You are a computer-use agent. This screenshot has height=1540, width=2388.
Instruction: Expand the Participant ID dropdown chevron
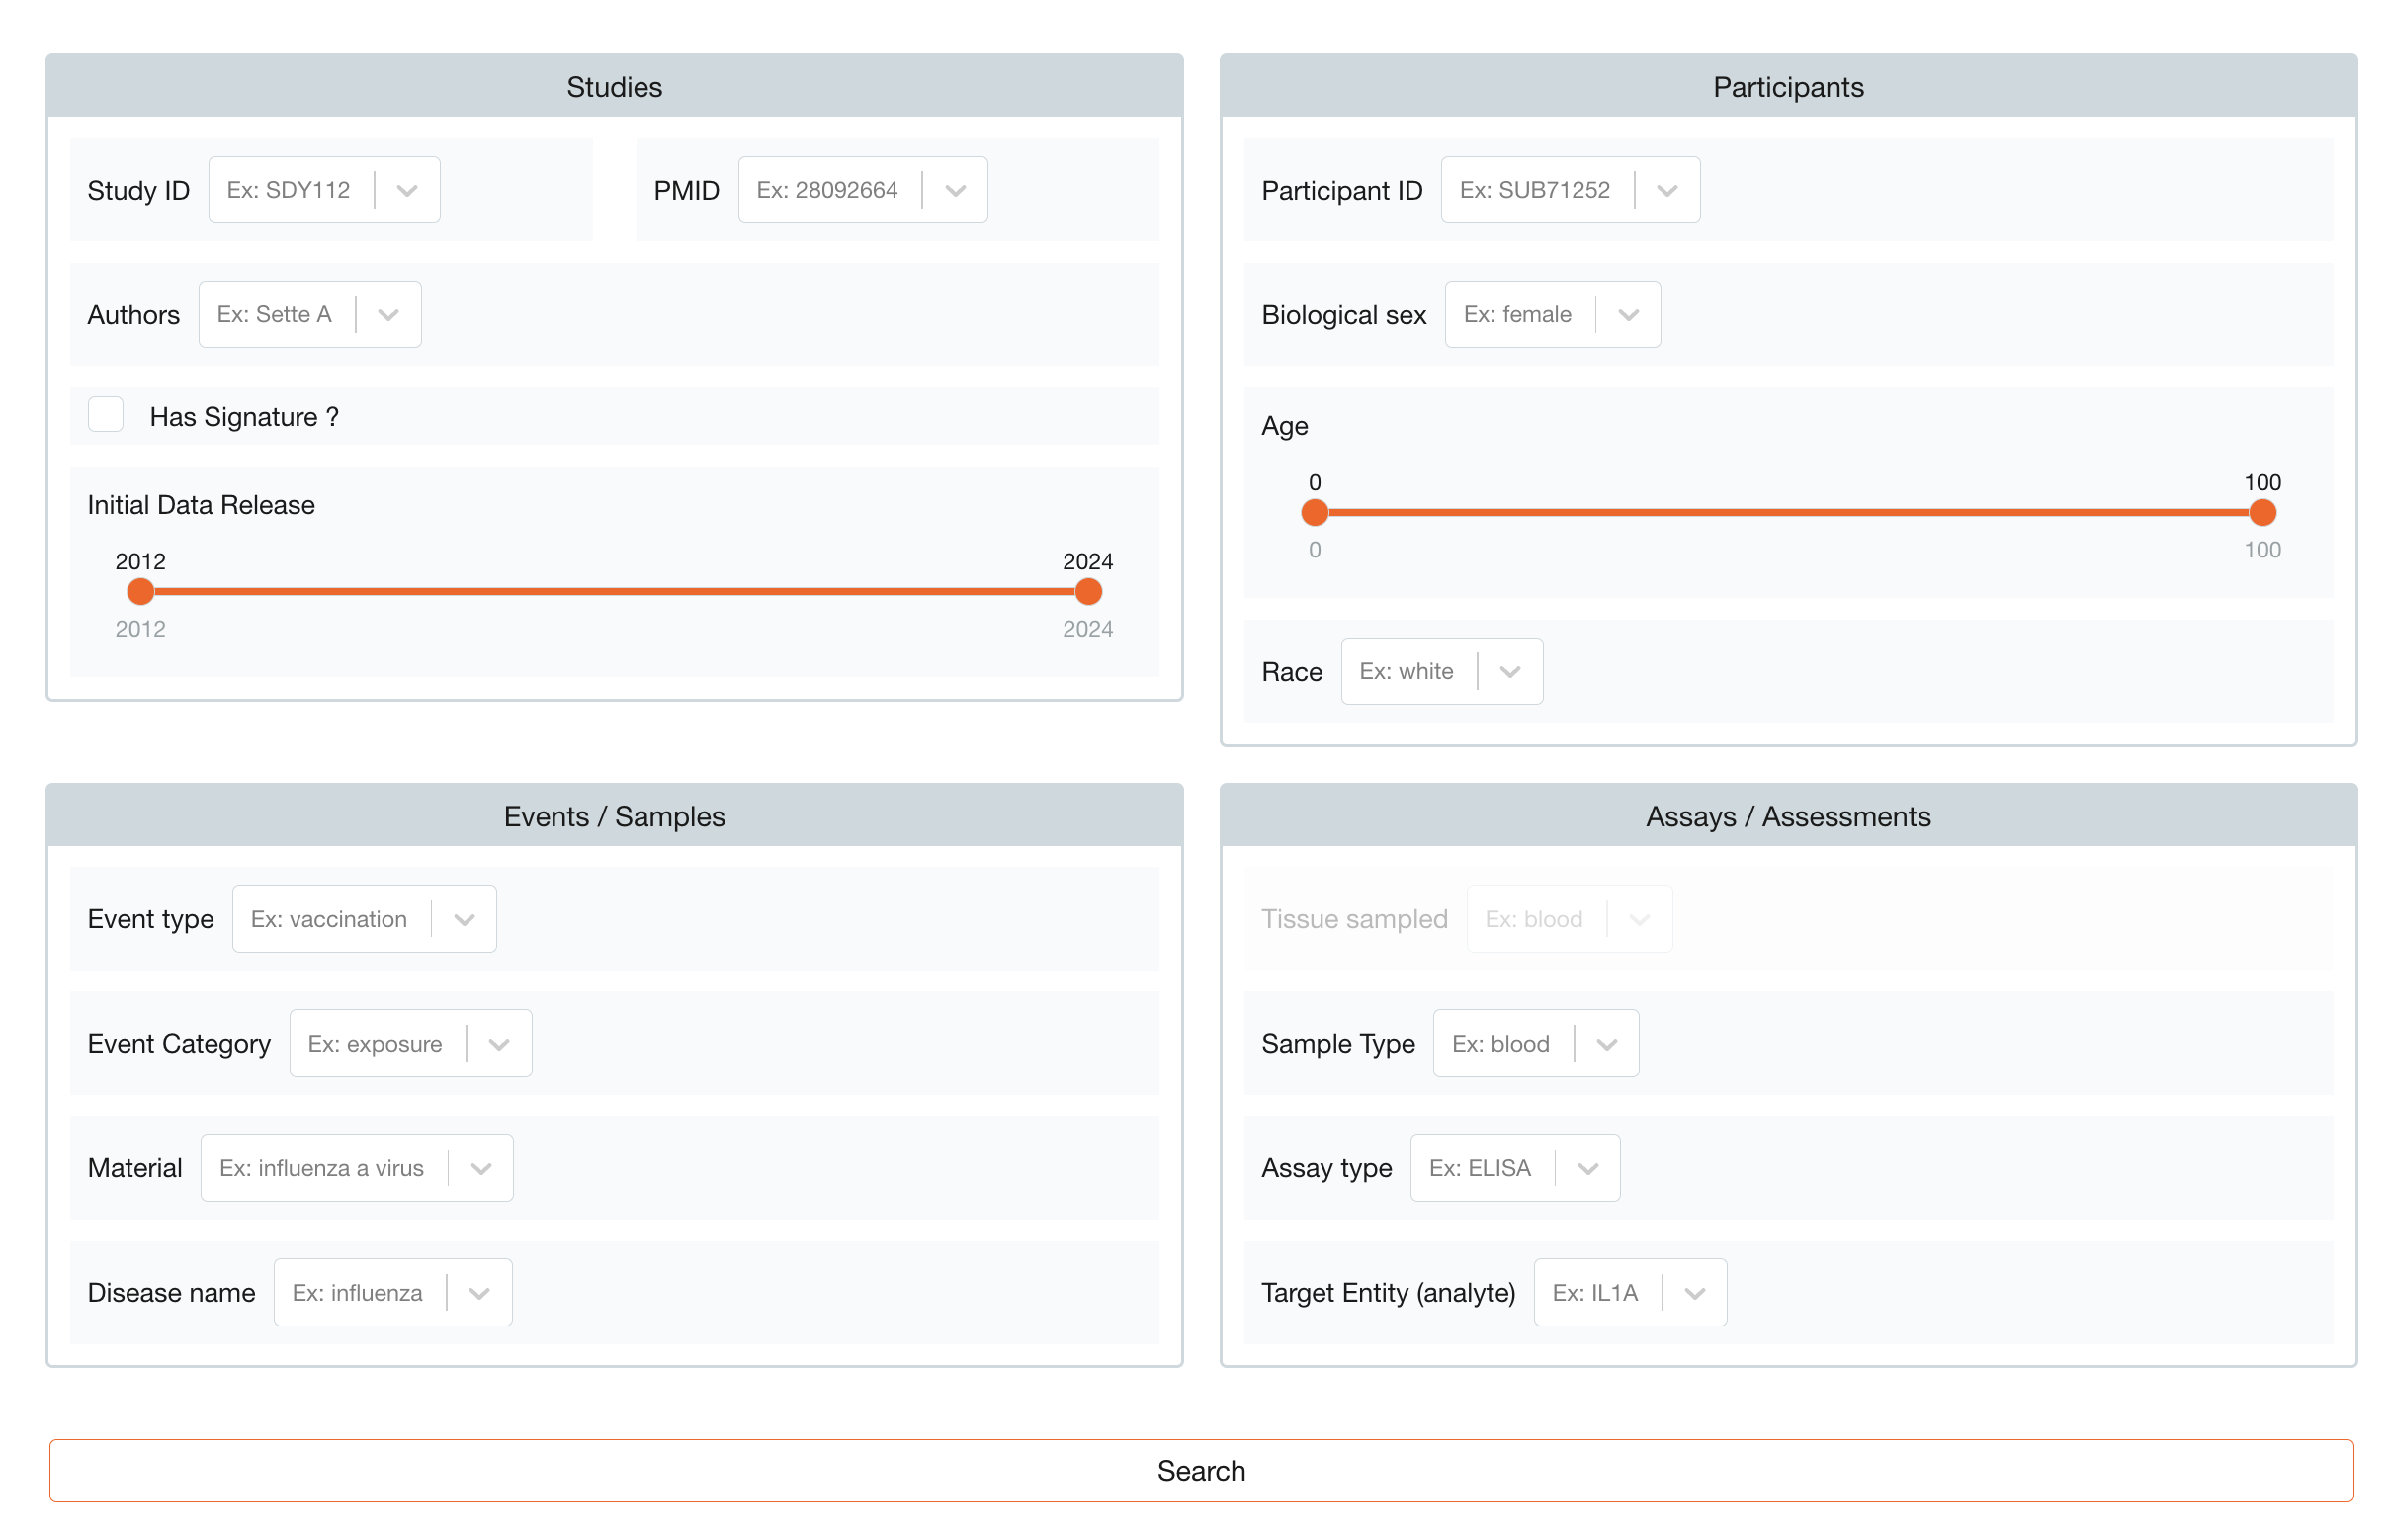1666,190
